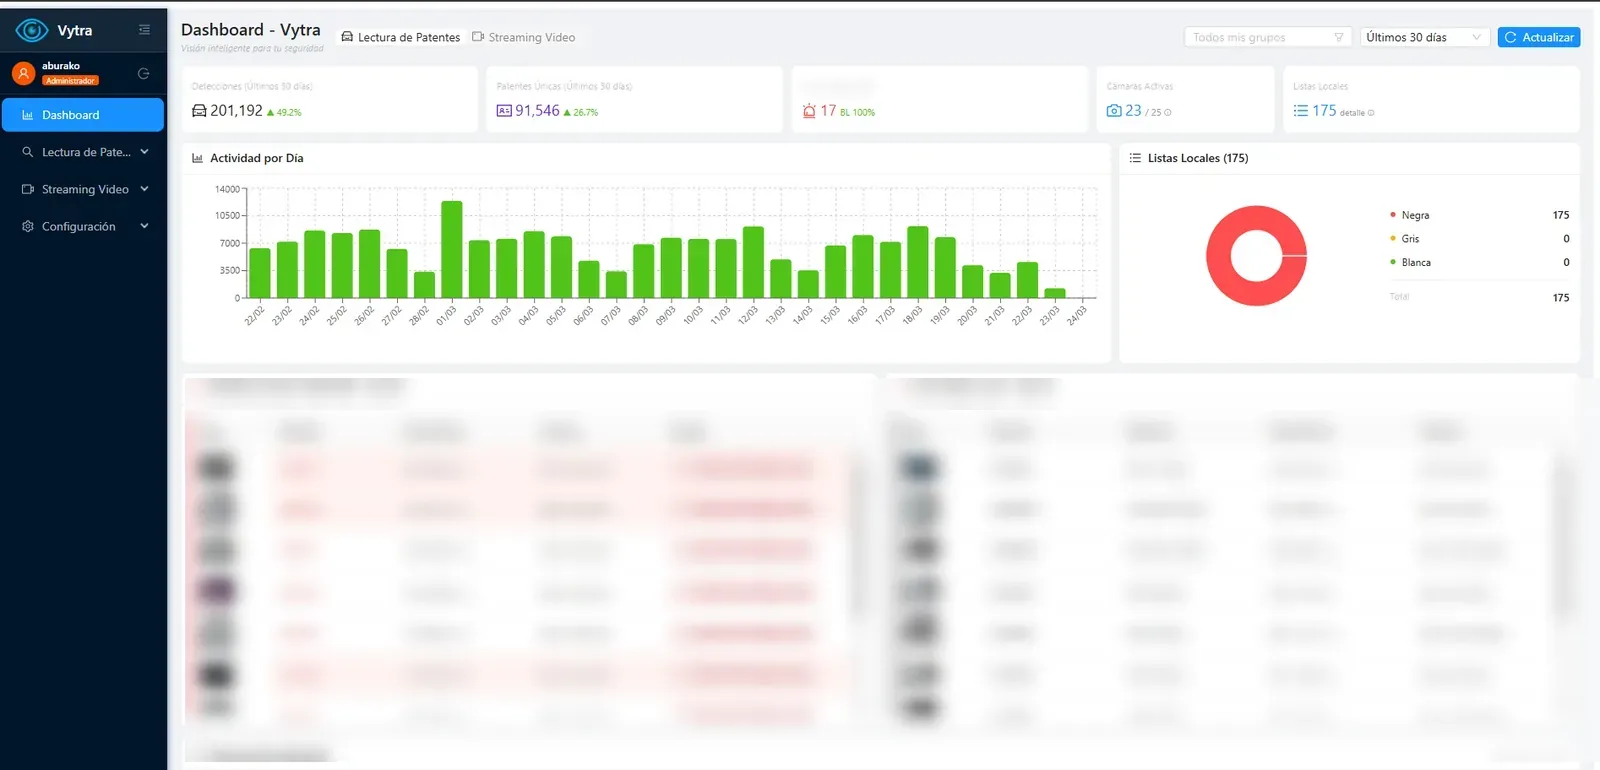Click the aburako user avatar
The width and height of the screenshot is (1600, 770).
tap(23, 73)
